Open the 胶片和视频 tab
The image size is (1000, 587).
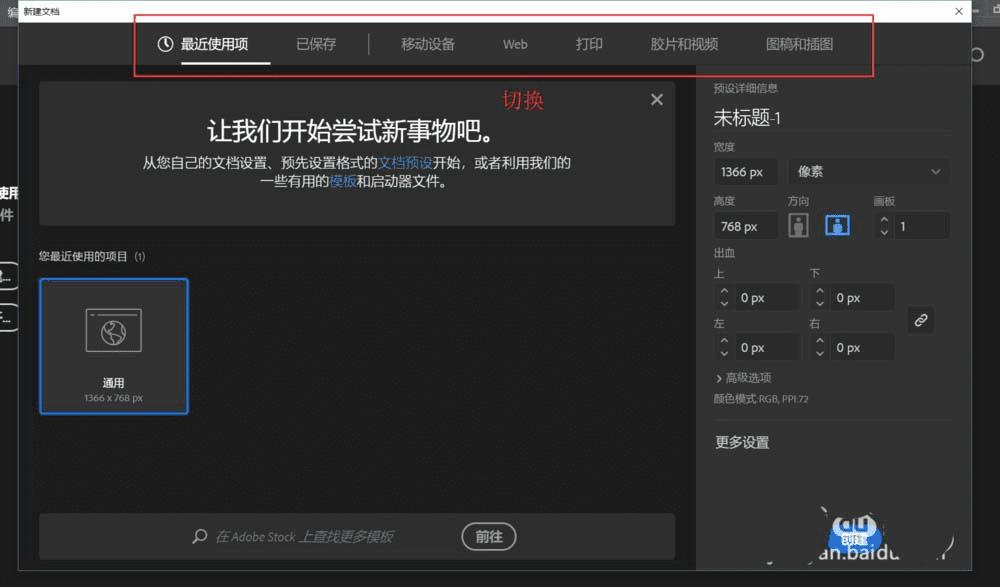(x=684, y=44)
